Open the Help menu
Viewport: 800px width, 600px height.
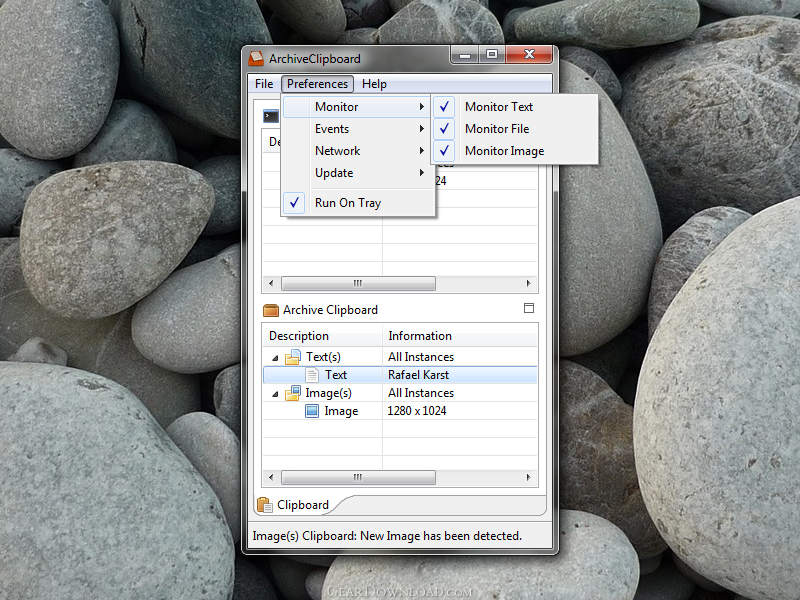374,84
